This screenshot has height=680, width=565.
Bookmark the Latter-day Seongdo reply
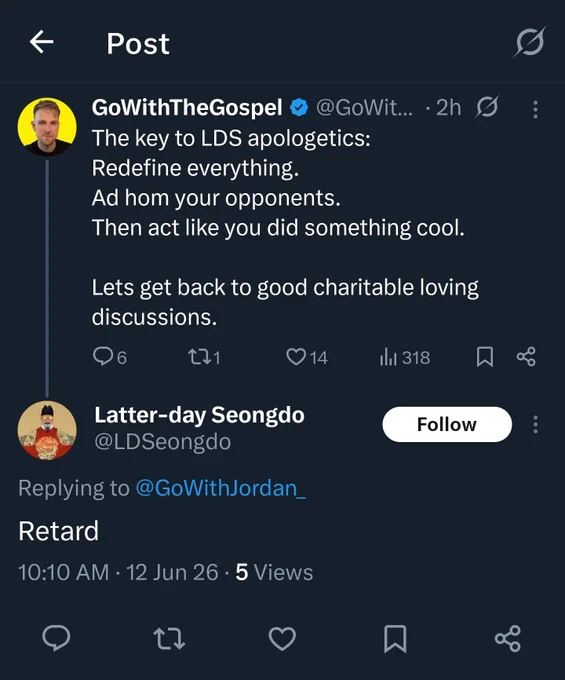(395, 638)
